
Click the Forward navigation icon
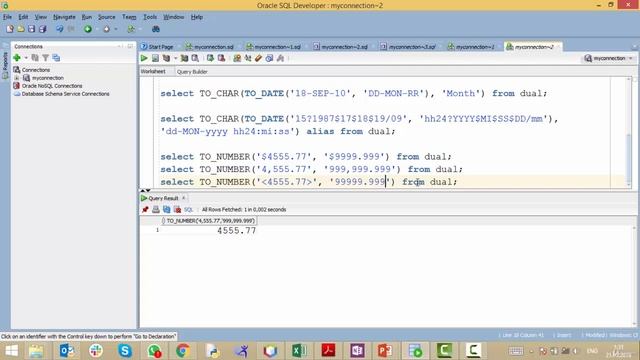tap(107, 29)
